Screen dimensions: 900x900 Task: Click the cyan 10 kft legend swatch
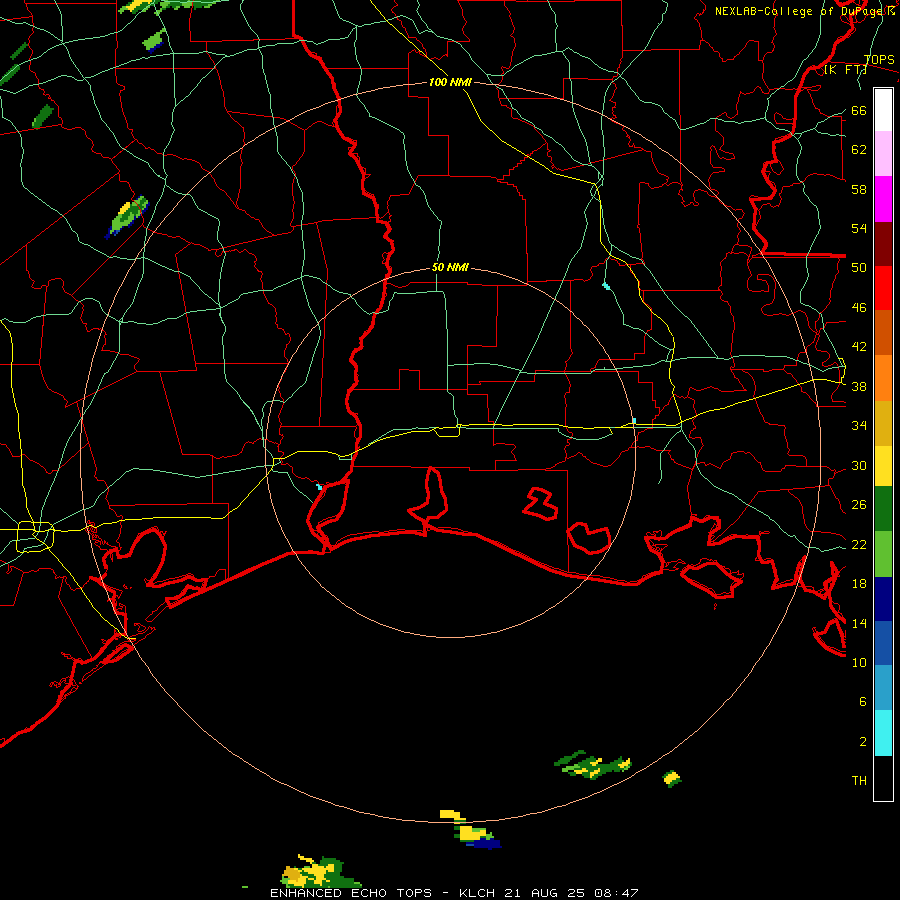tap(883, 733)
